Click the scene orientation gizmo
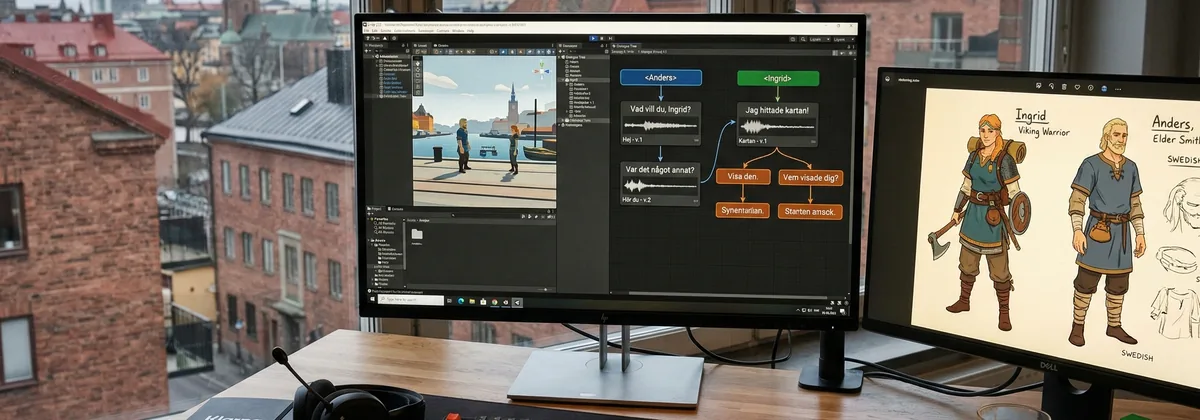1200x420 pixels. tap(541, 71)
